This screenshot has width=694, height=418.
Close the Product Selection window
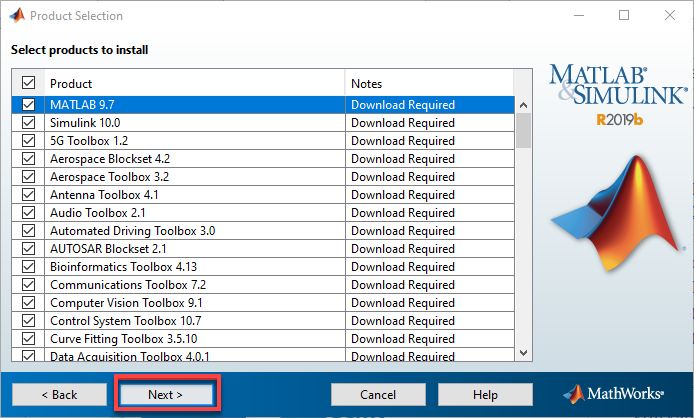pyautogui.click(x=670, y=15)
